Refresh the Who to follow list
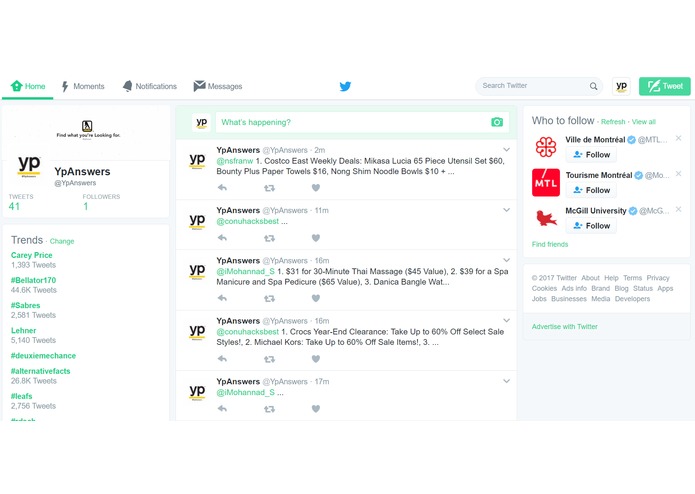This screenshot has height=494, width=695. (613, 122)
